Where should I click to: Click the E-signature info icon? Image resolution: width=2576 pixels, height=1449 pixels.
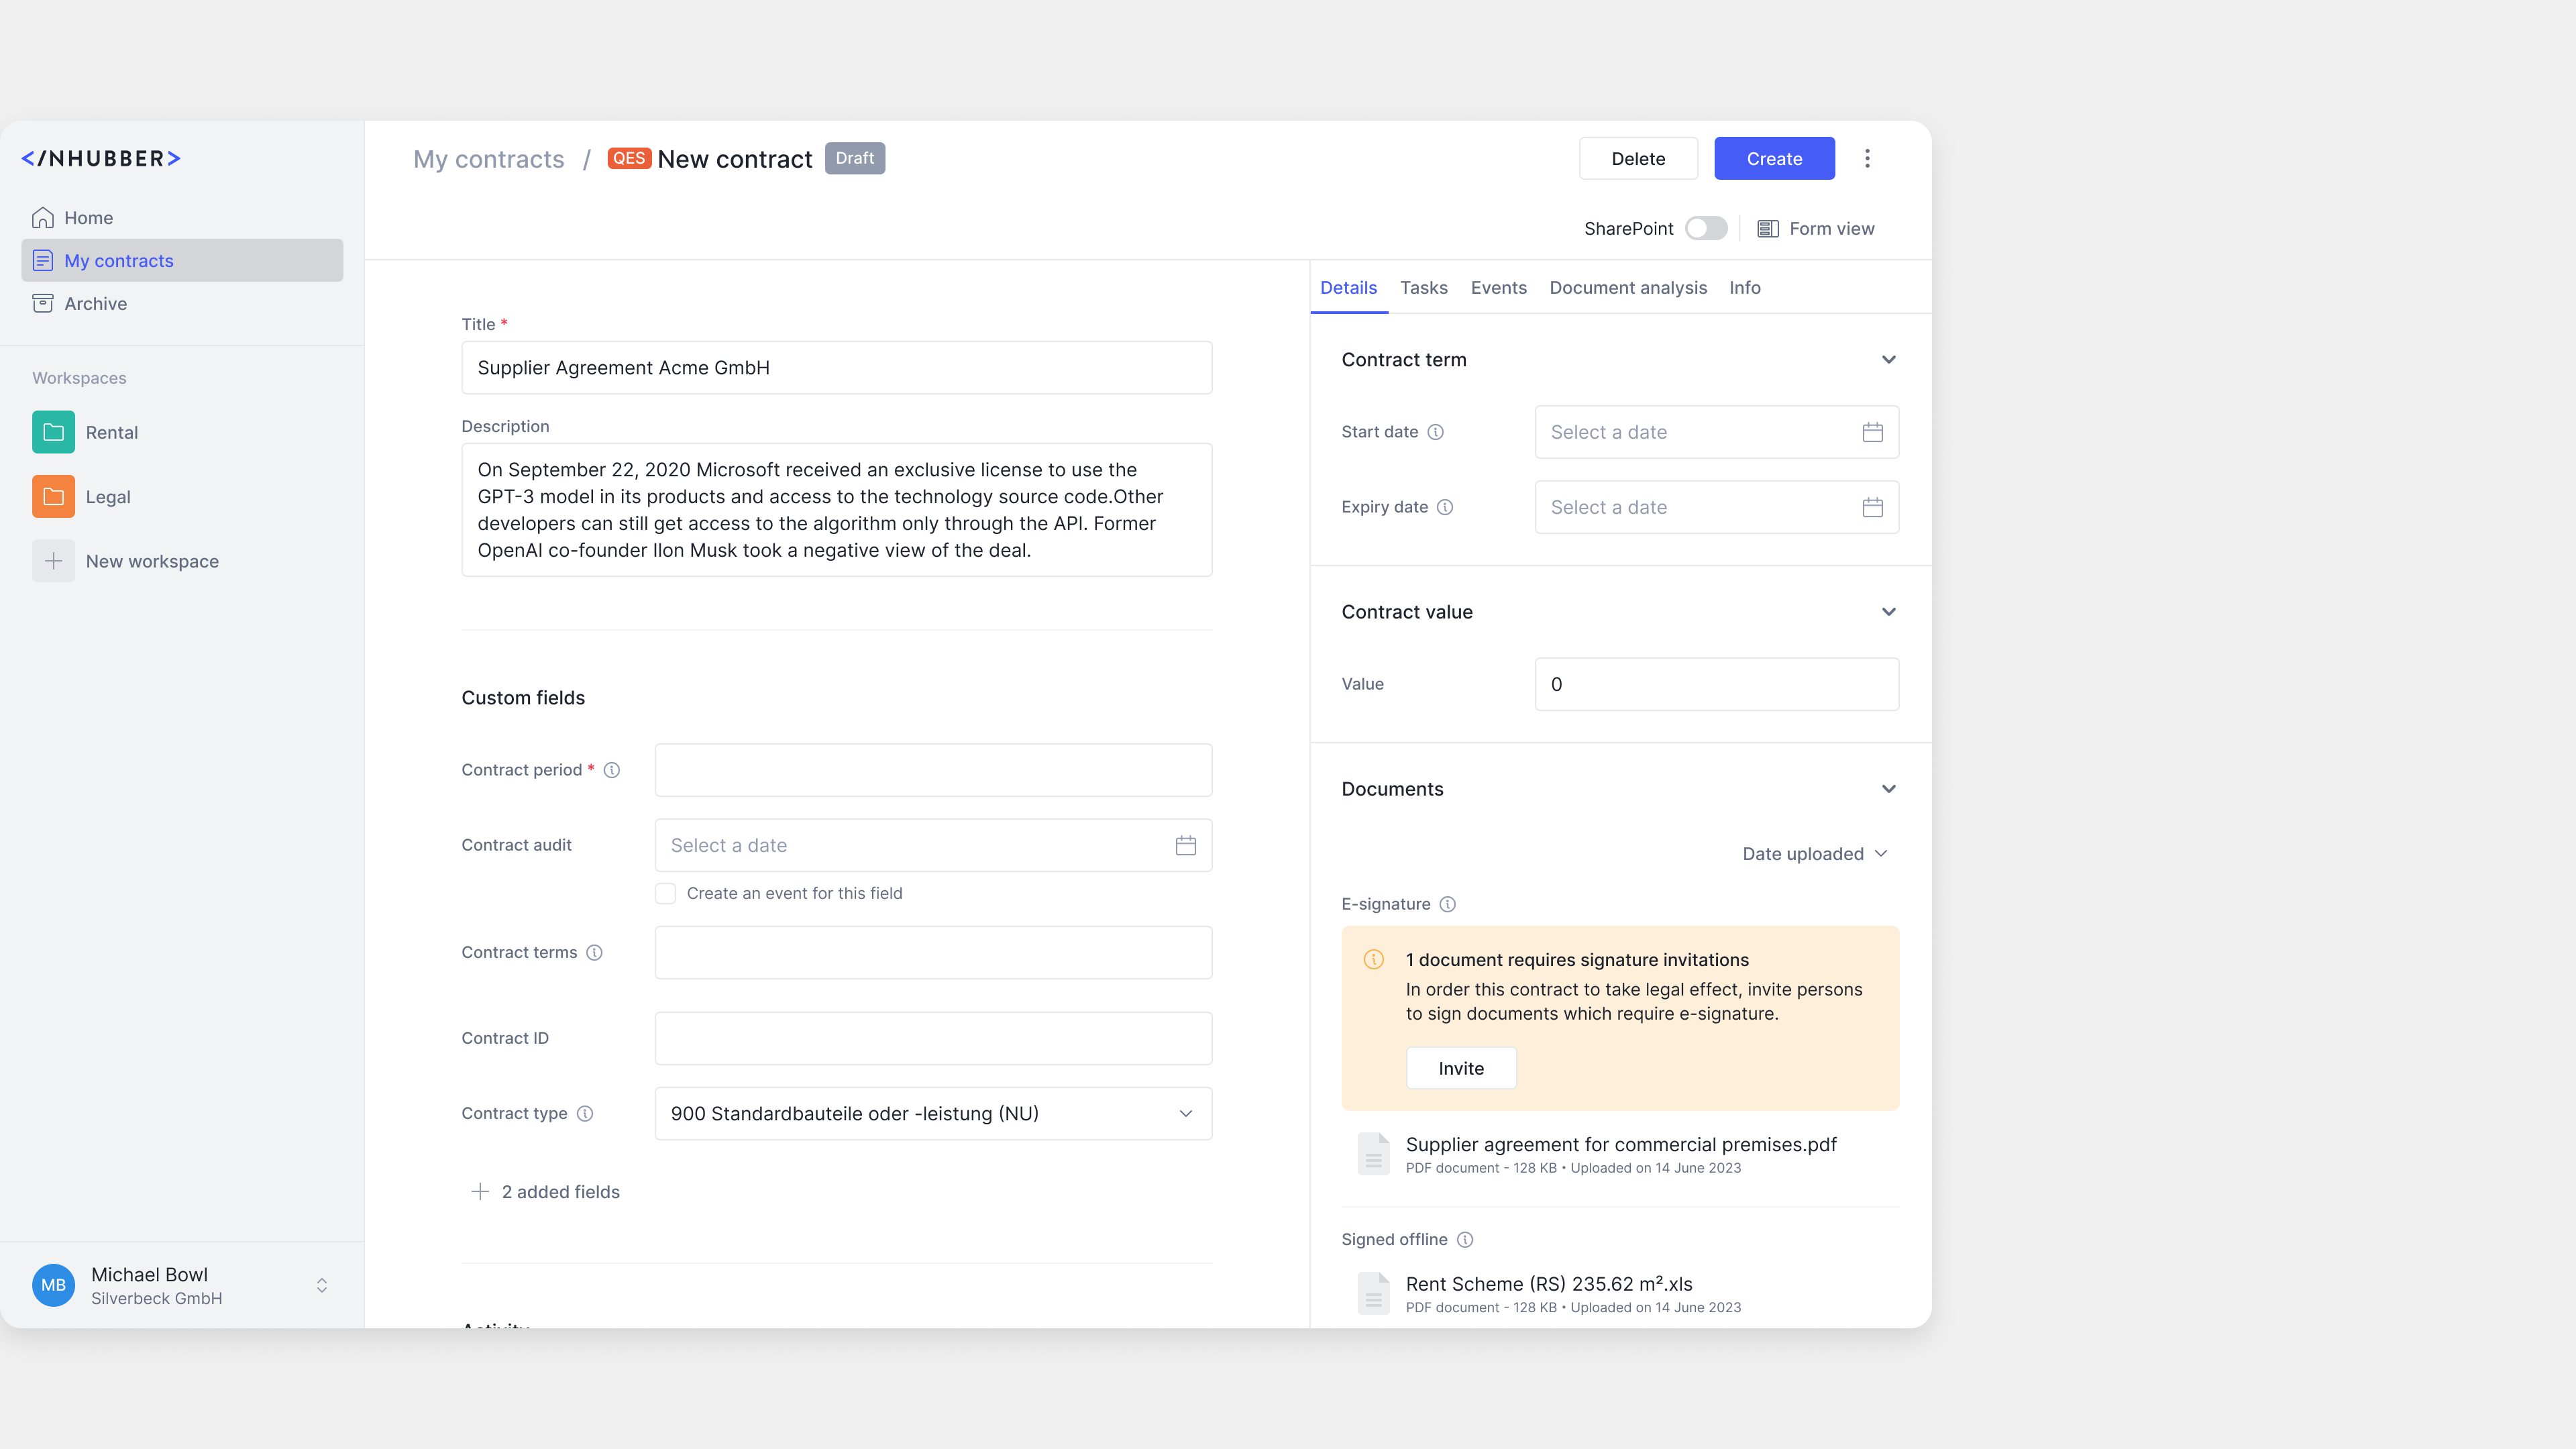coord(1447,904)
